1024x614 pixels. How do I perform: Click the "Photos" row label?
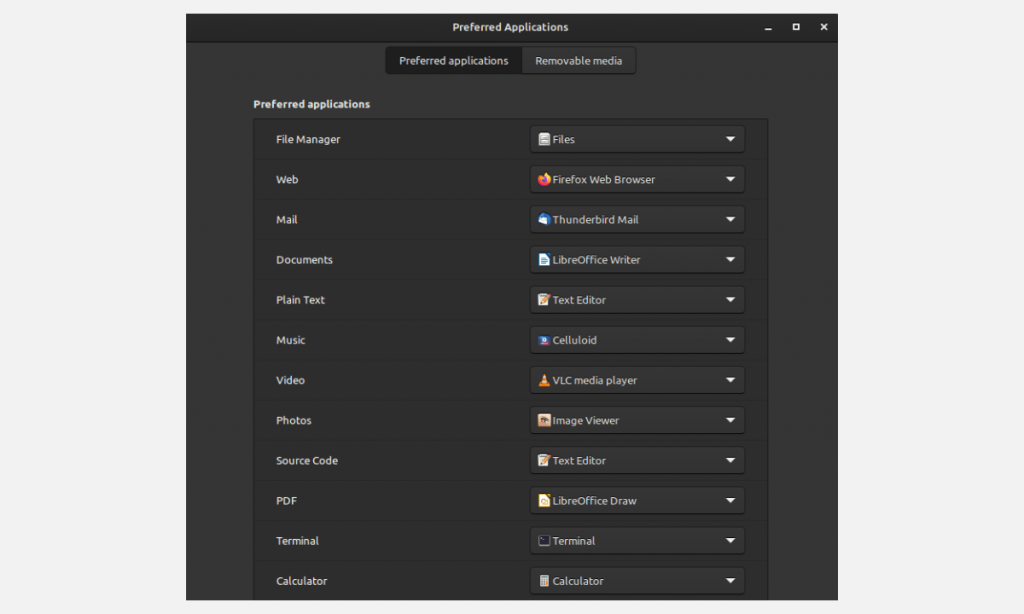[x=294, y=420]
